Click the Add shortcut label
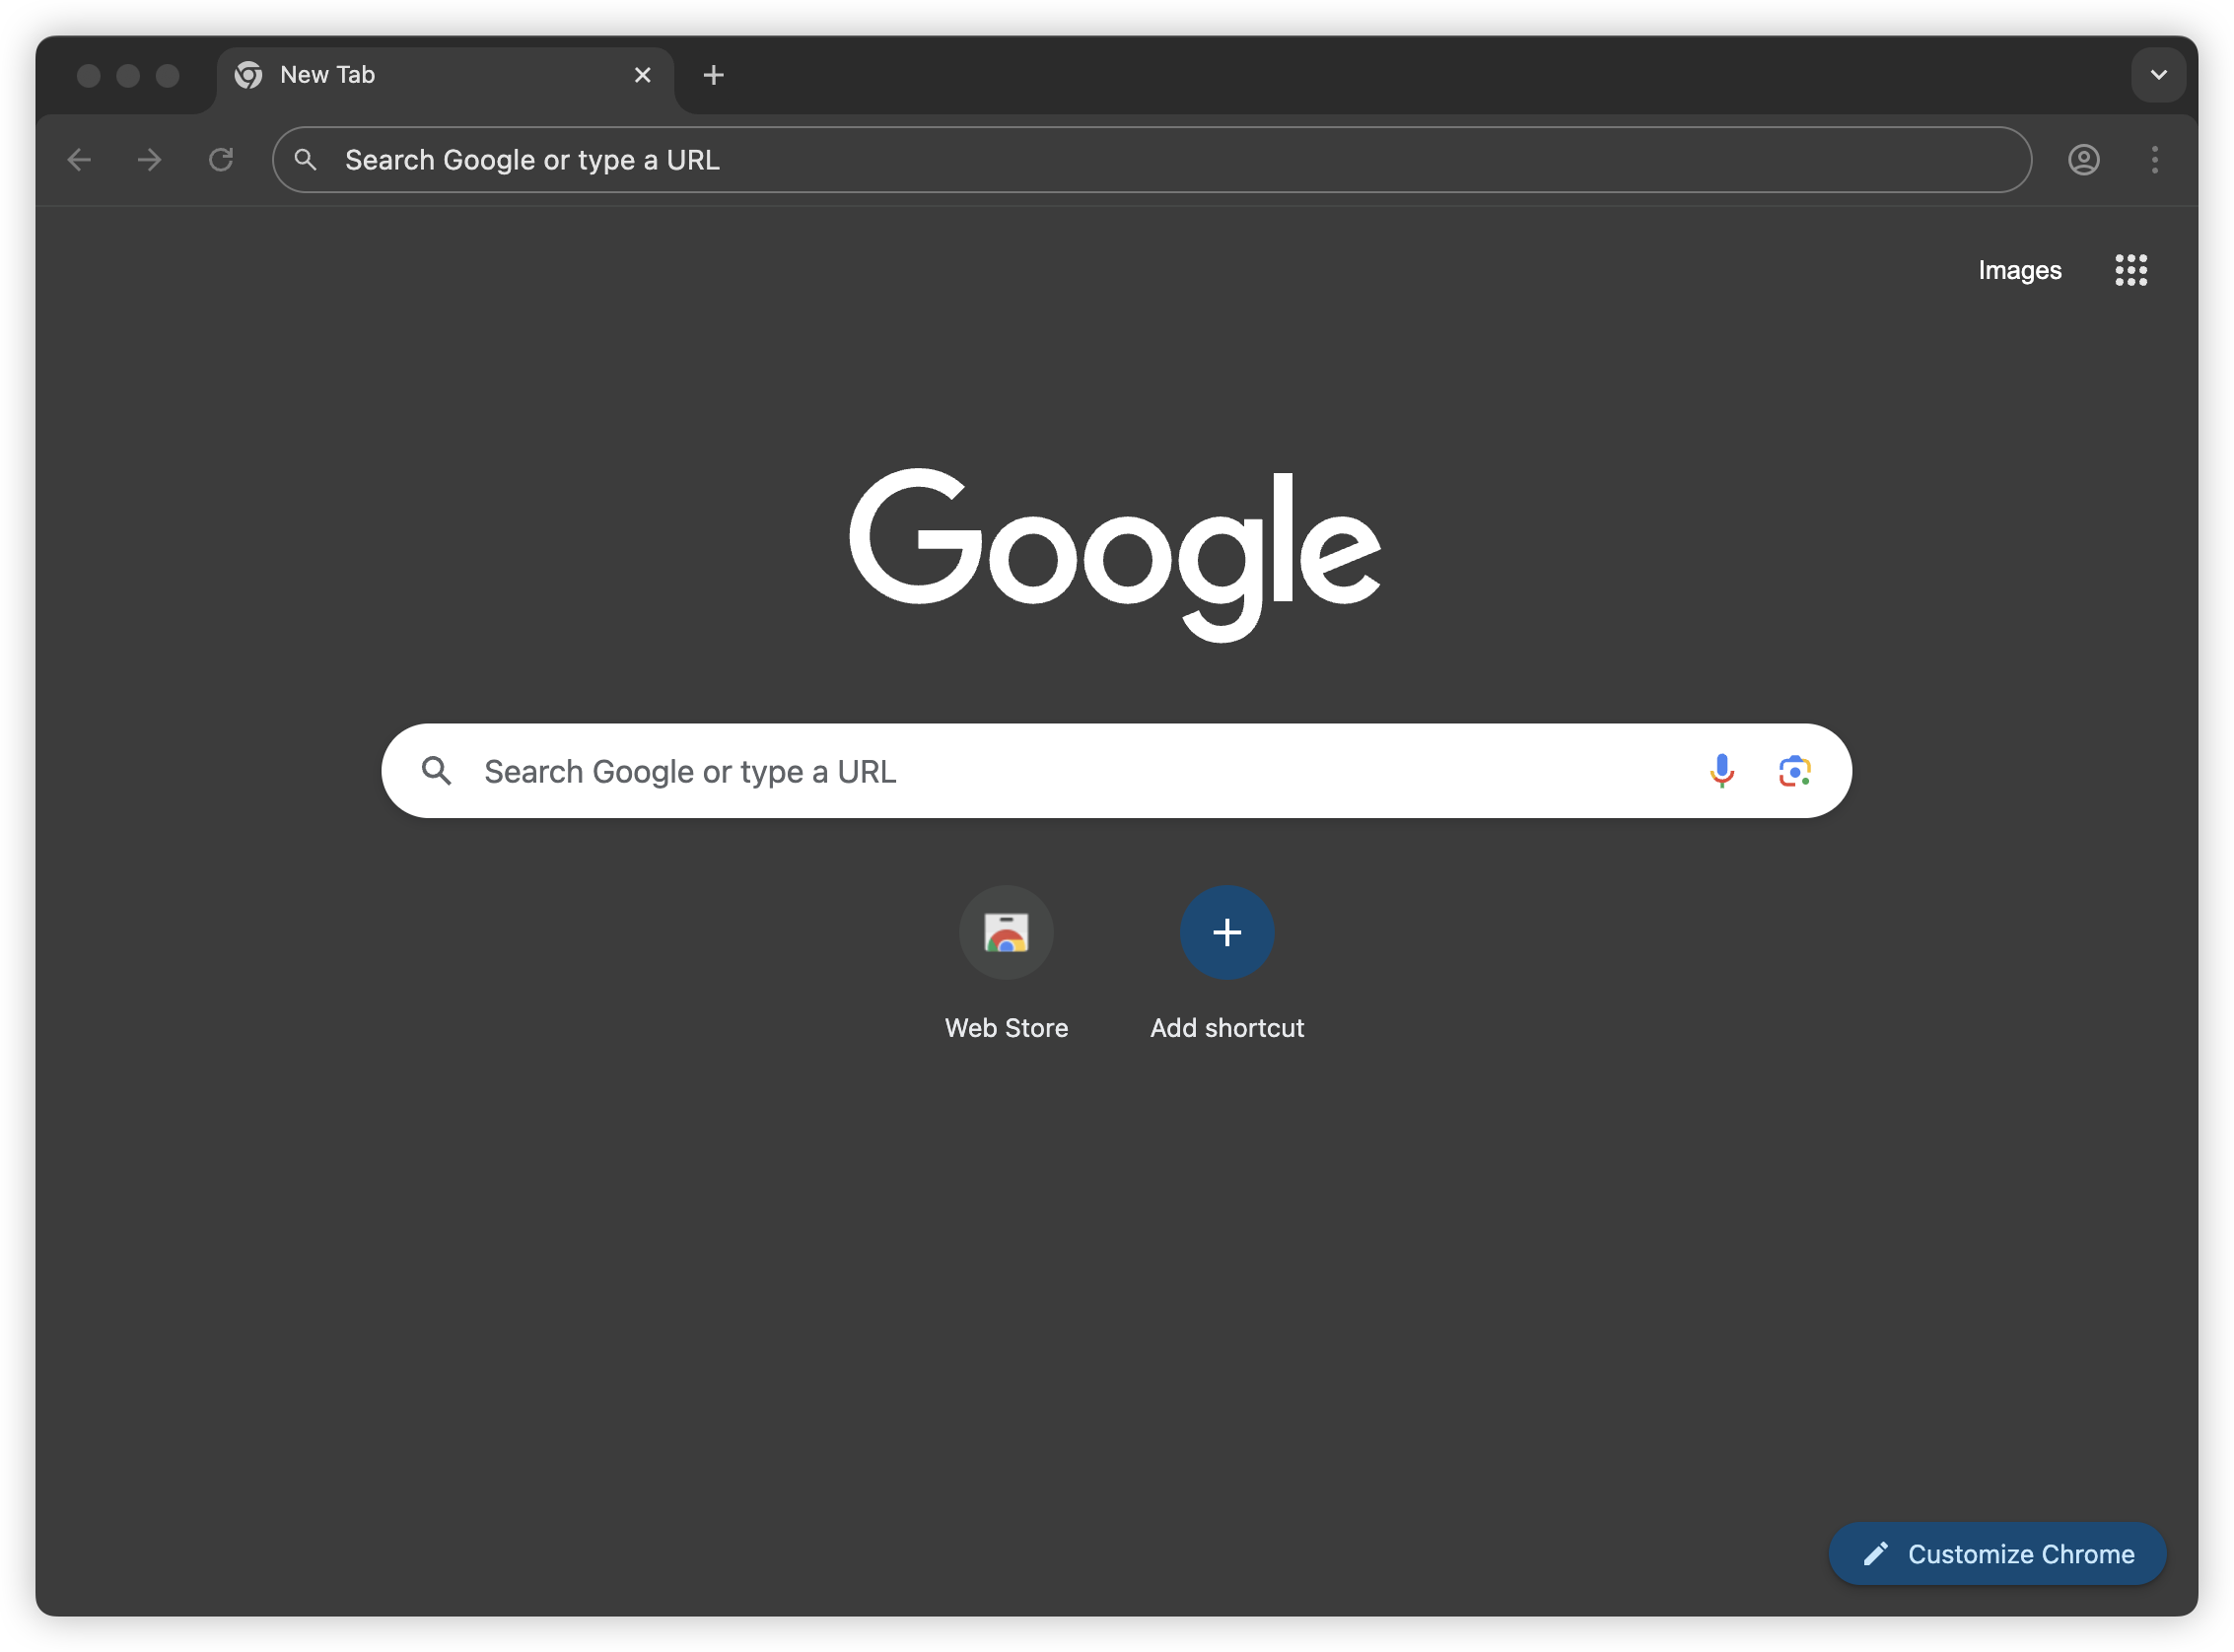2234x1652 pixels. (x=1227, y=1028)
